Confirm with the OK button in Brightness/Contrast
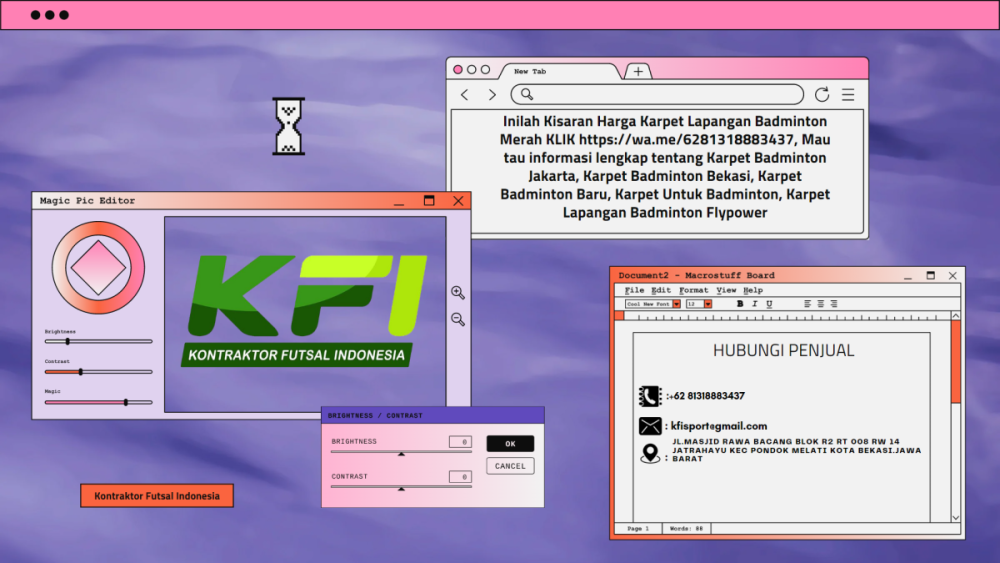 pyautogui.click(x=510, y=444)
